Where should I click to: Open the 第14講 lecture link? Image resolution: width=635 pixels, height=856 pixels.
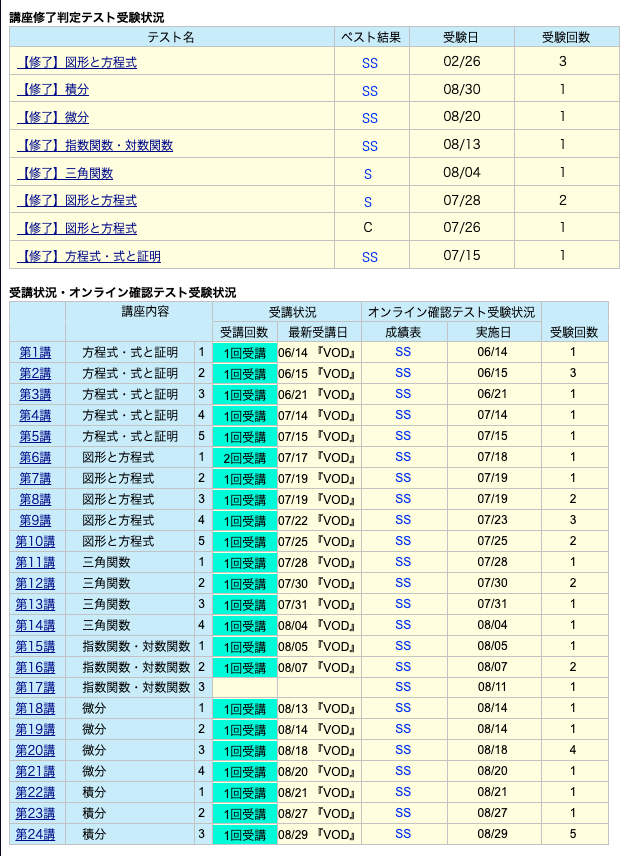pyautogui.click(x=35, y=625)
